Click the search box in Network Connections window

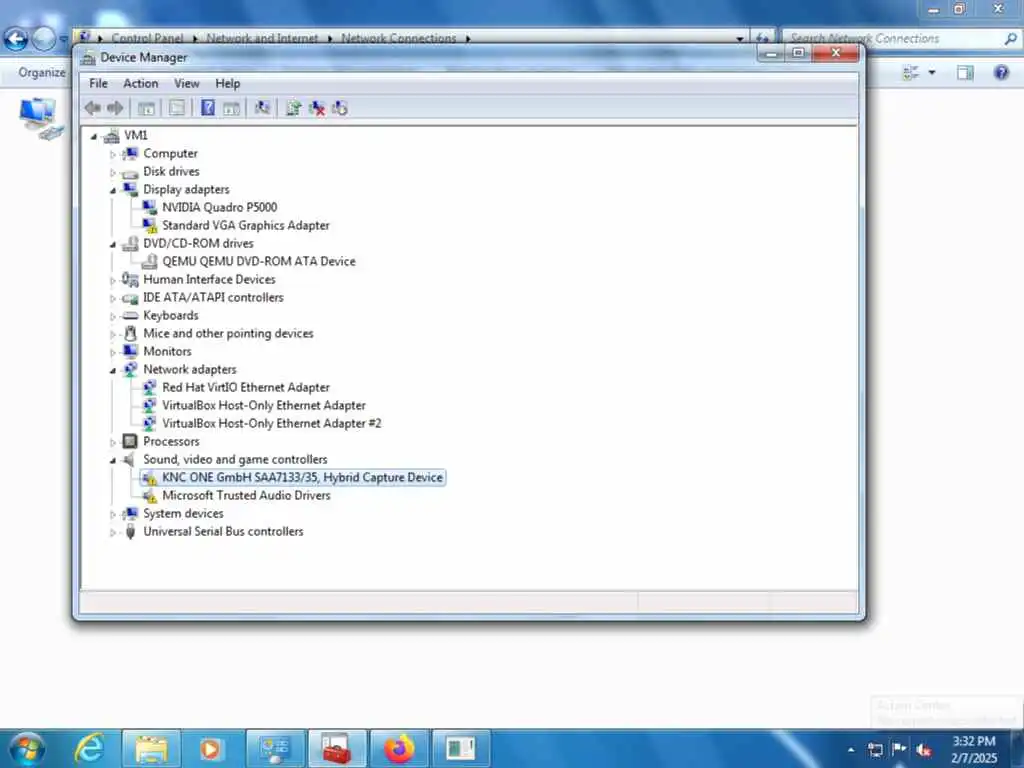[x=901, y=39]
